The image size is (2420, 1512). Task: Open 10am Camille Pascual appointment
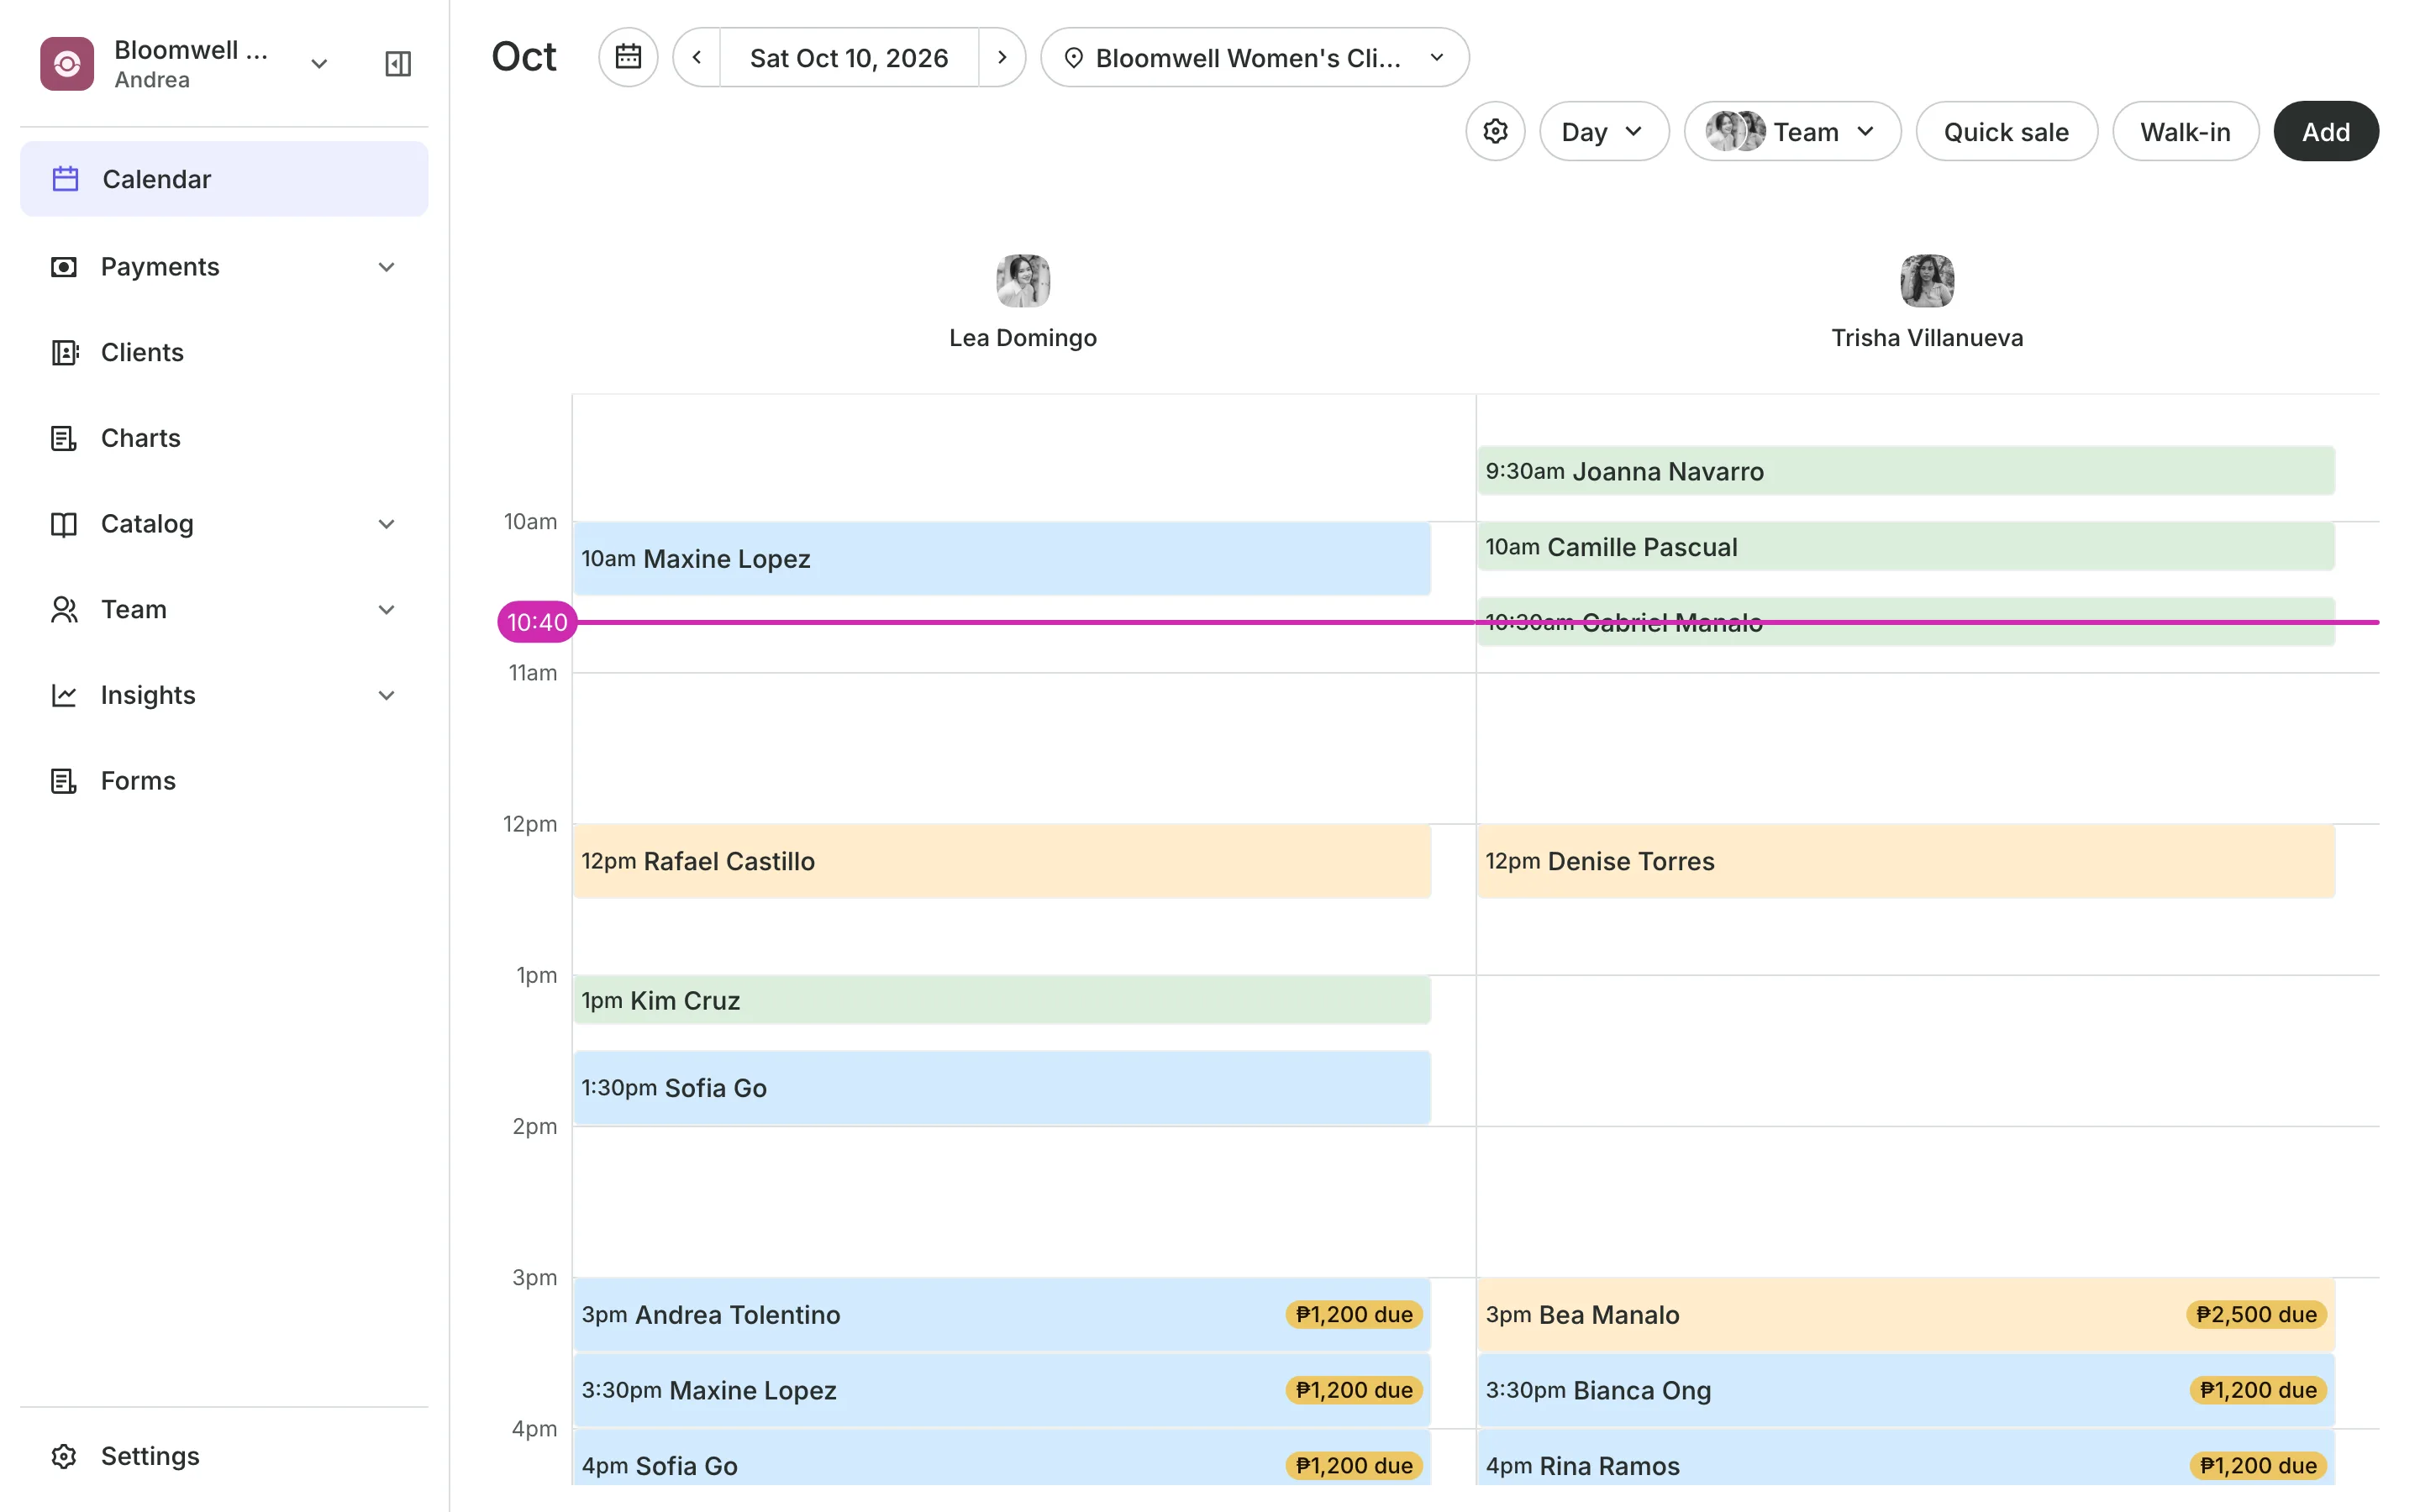tap(1906, 547)
